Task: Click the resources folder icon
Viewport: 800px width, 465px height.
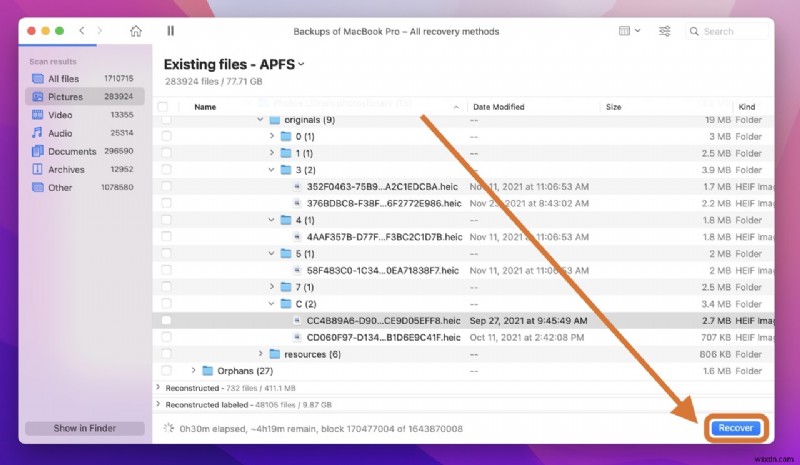Action: pyautogui.click(x=274, y=354)
